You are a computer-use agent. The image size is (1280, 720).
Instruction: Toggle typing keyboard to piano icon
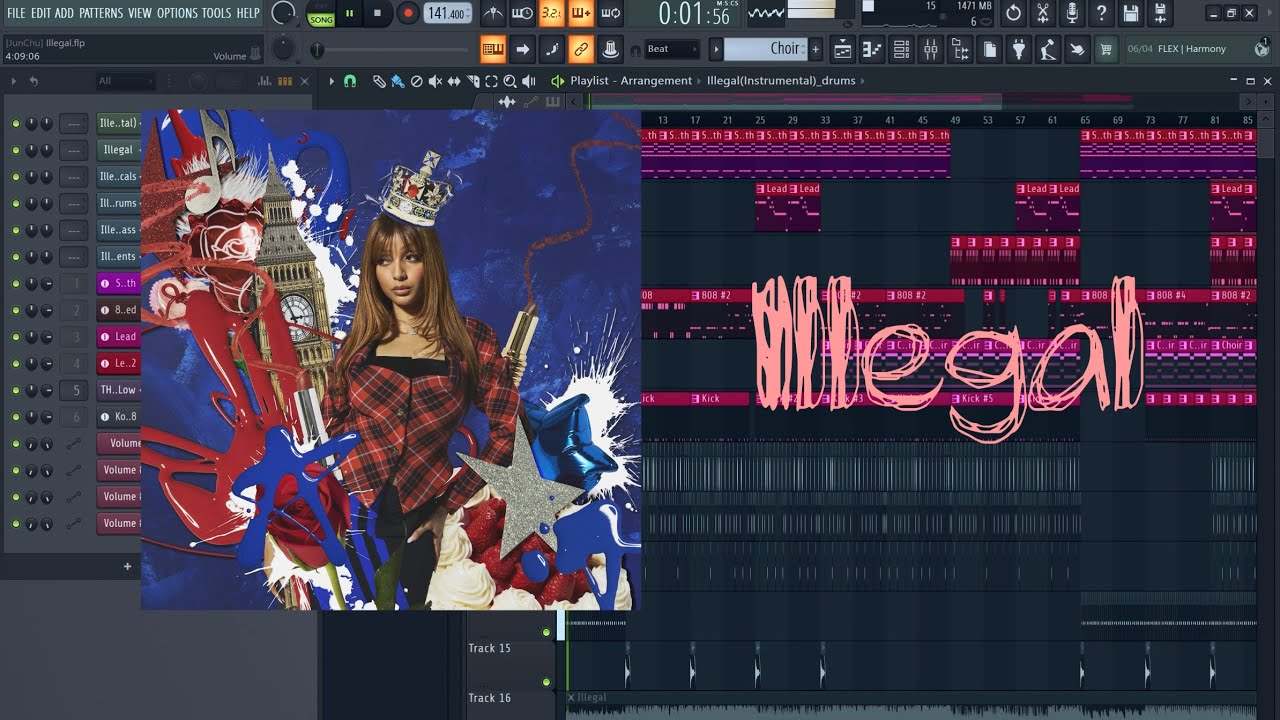492,48
